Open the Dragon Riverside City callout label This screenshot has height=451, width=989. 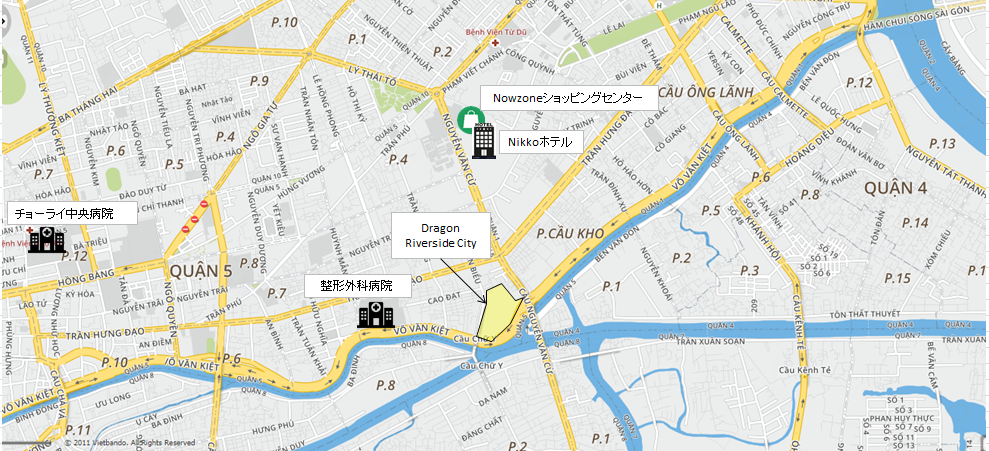[x=440, y=236]
